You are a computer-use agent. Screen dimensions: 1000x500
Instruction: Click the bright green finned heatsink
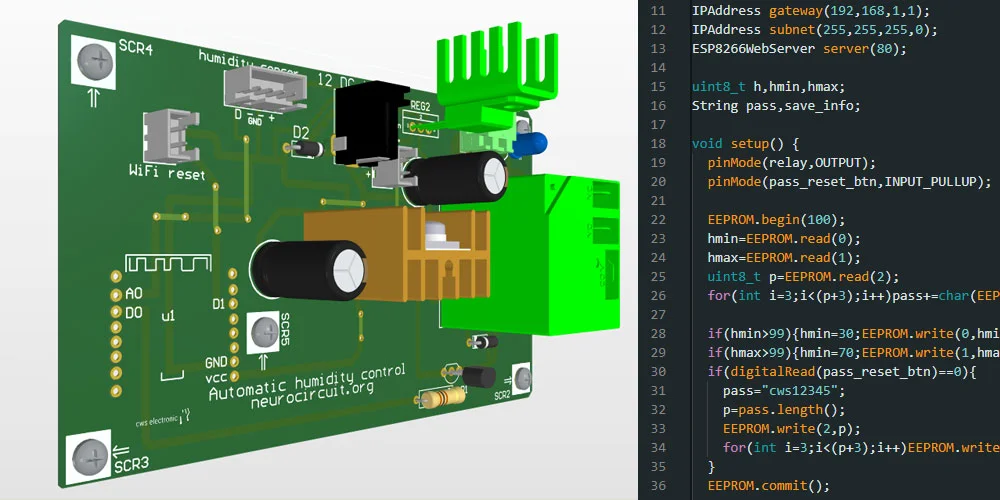point(478,78)
